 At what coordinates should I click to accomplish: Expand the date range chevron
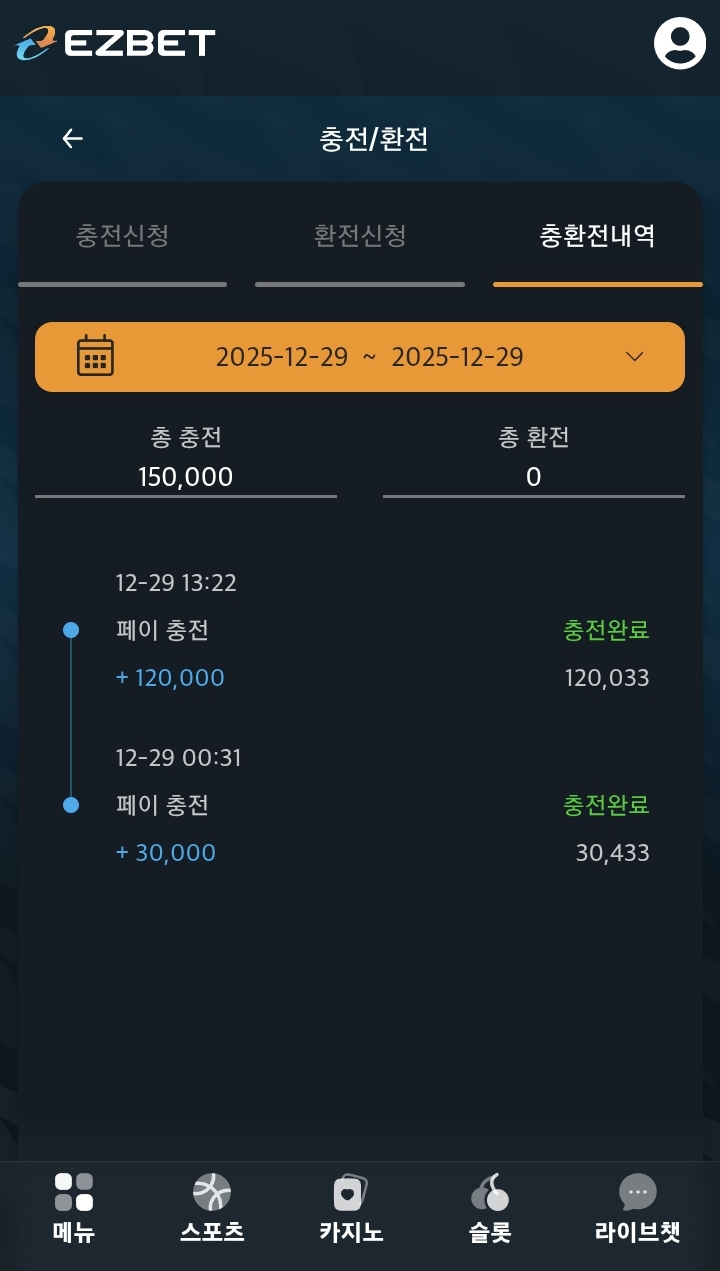click(634, 357)
